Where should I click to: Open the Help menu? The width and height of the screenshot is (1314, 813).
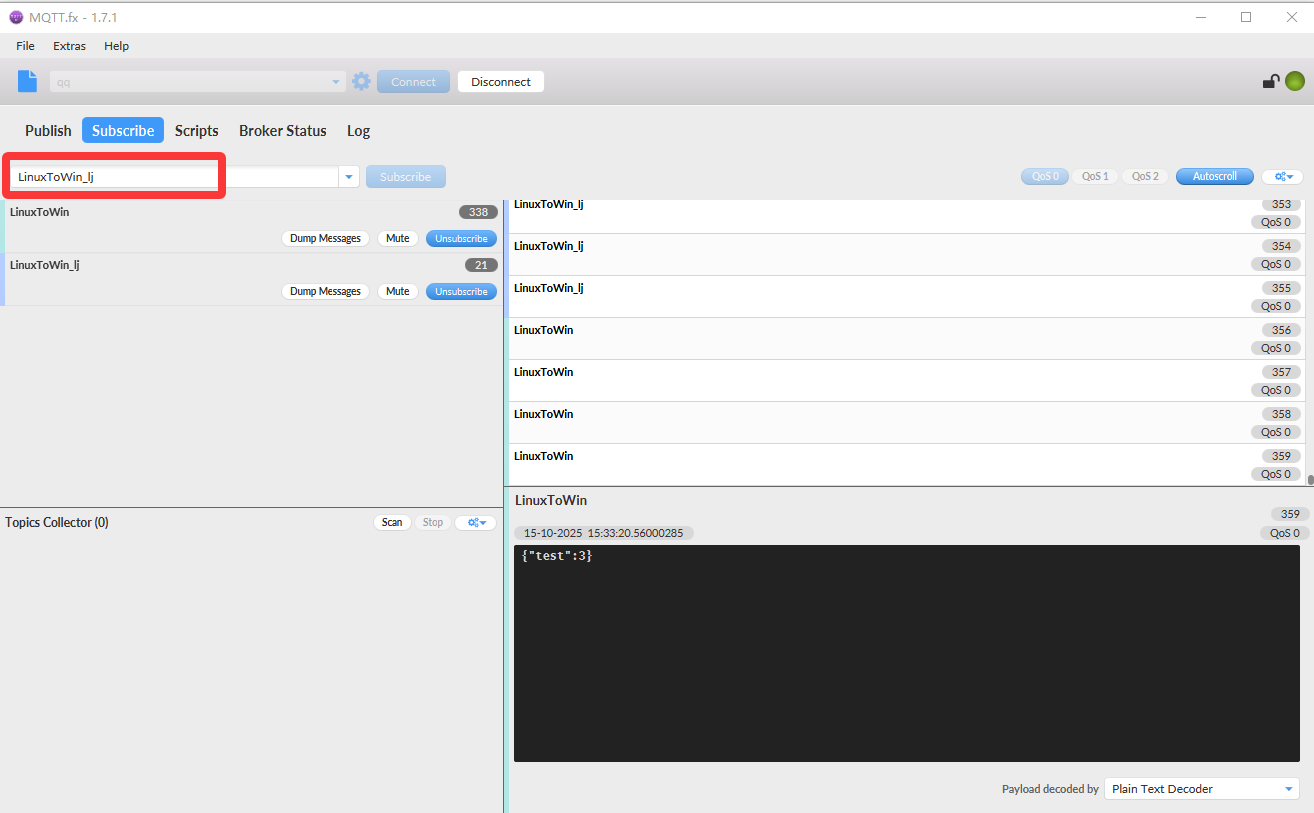(x=117, y=46)
